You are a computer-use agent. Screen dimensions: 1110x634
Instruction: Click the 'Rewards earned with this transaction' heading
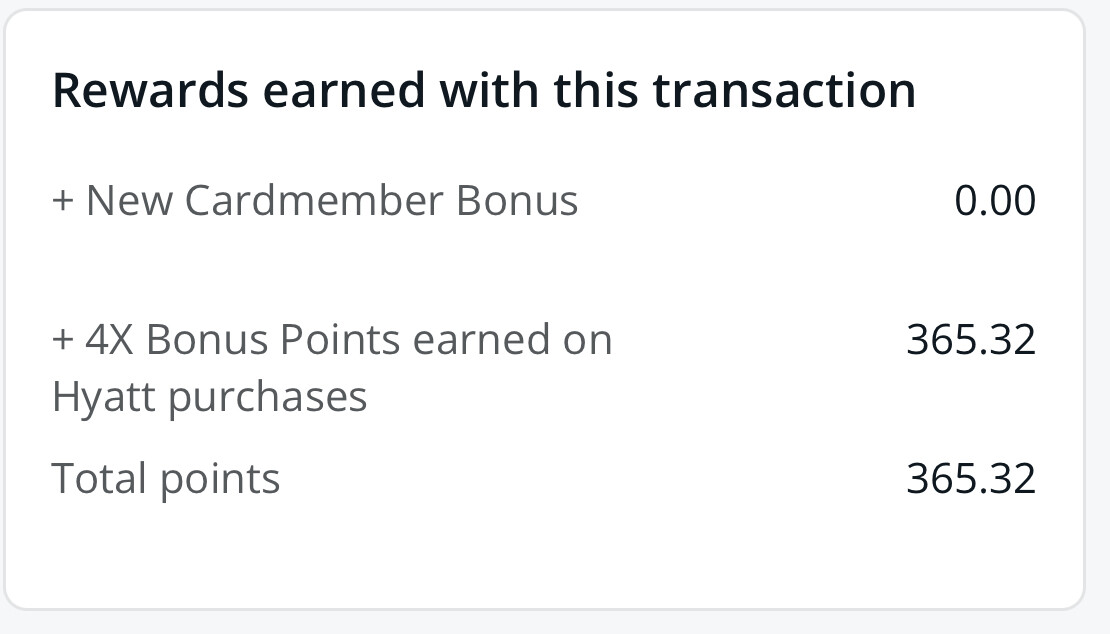click(484, 91)
